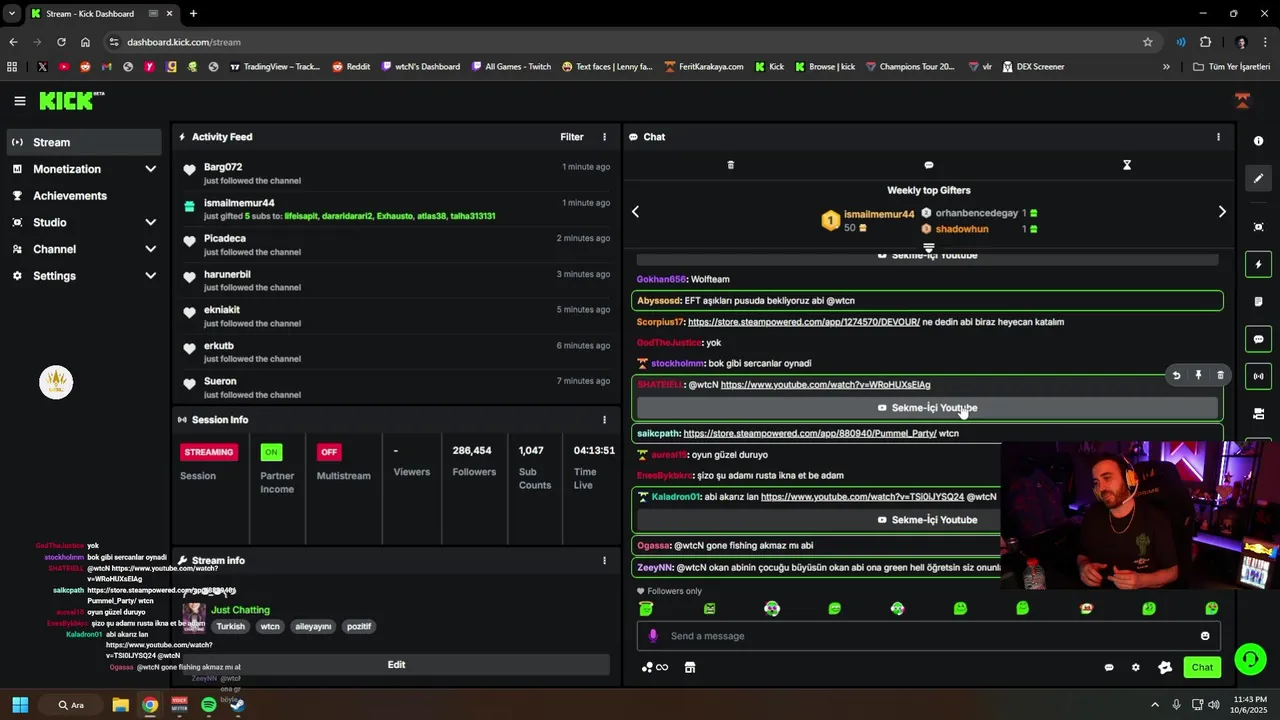
Task: Pick the first green halo emote
Action: pos(646,608)
